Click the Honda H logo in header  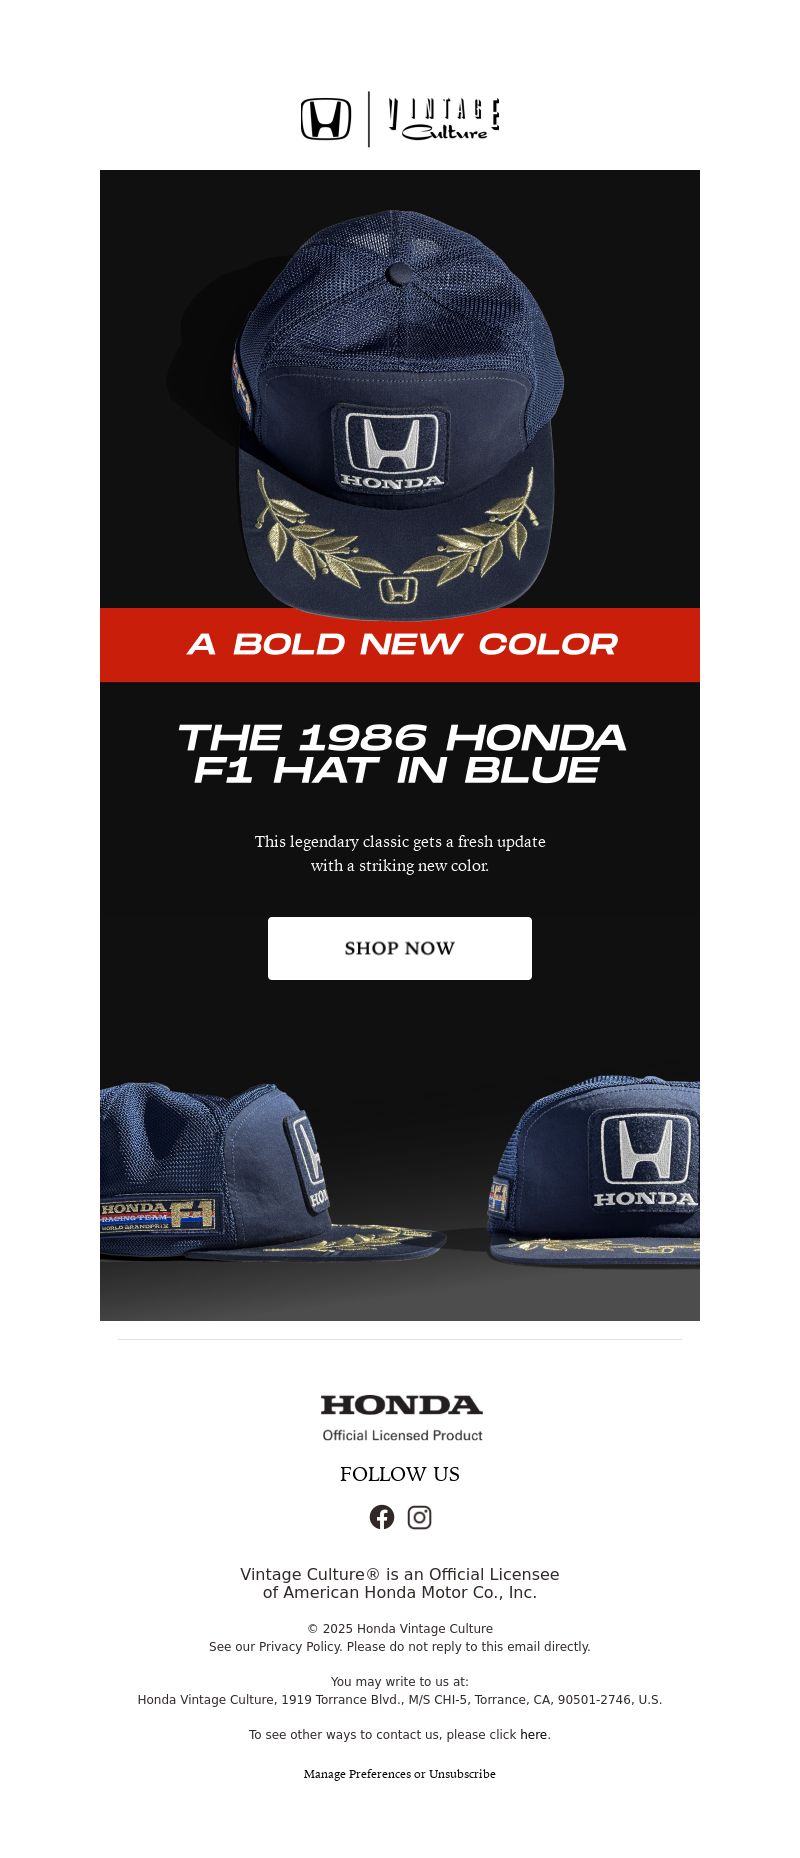[326, 119]
